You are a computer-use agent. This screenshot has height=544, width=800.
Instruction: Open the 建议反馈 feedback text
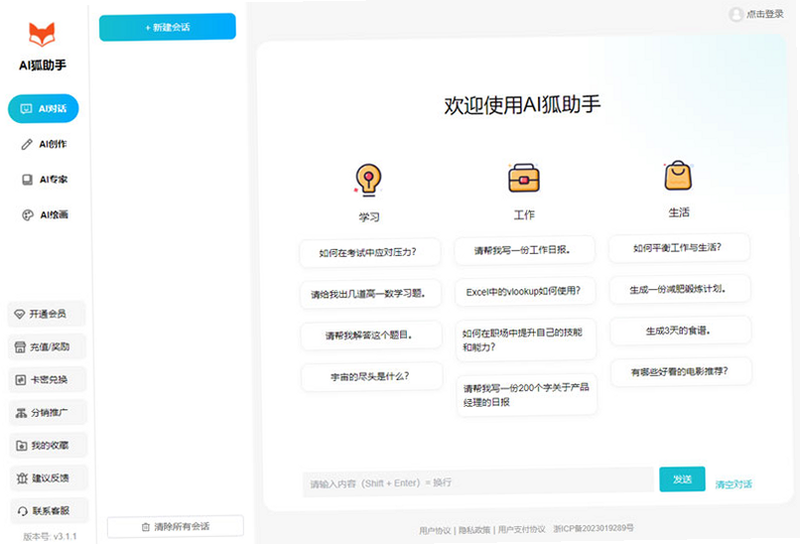click(51, 478)
